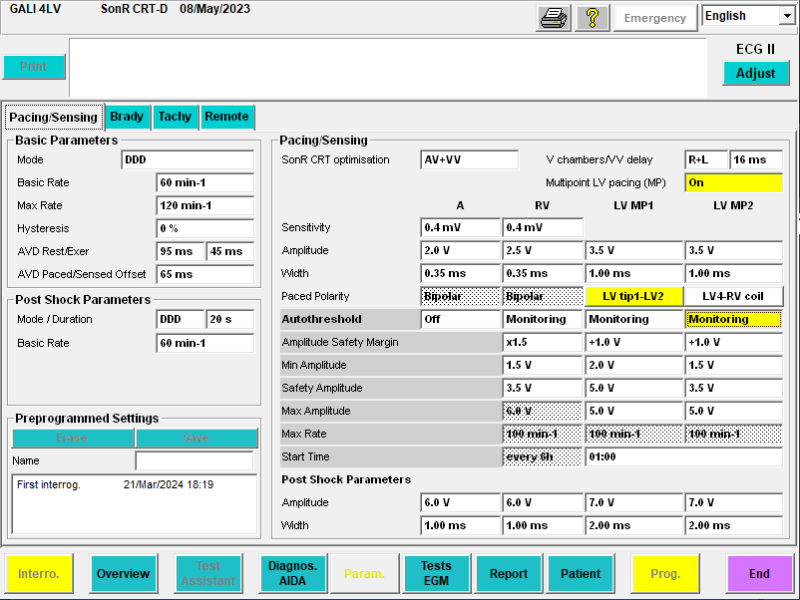Open the Overview screen
This screenshot has width=800, height=600.
123,573
